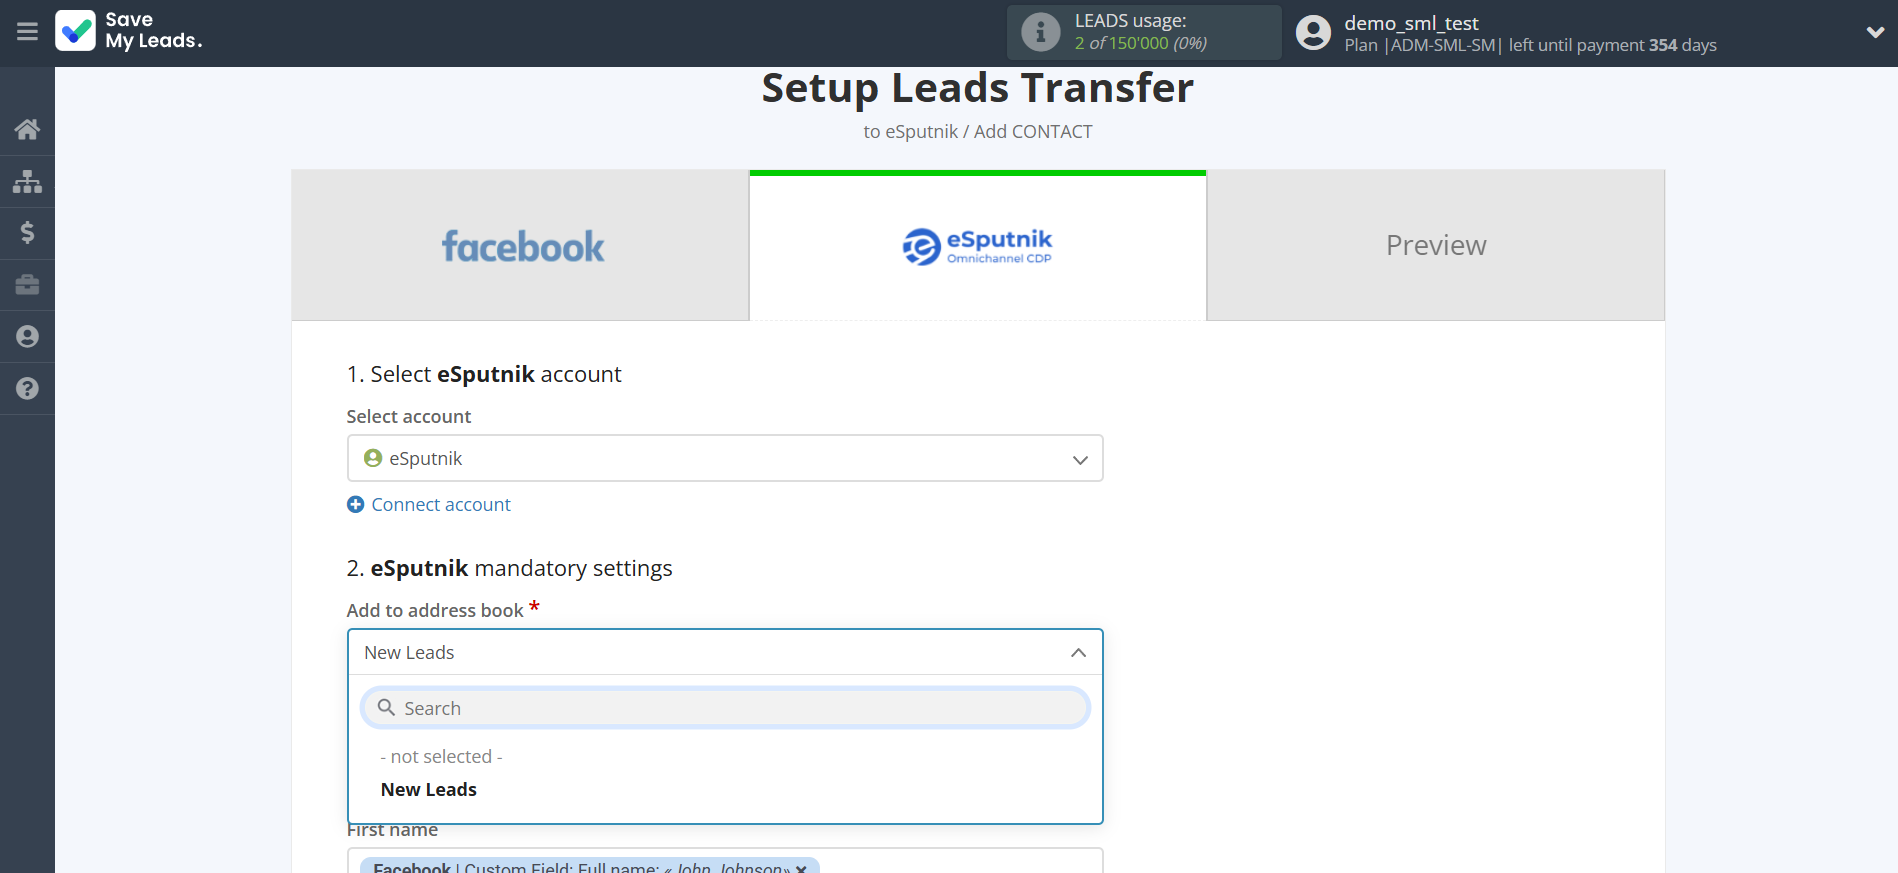Image resolution: width=1898 pixels, height=873 pixels.
Task: Click the demo_sml_test avatar icon
Action: pyautogui.click(x=1313, y=33)
